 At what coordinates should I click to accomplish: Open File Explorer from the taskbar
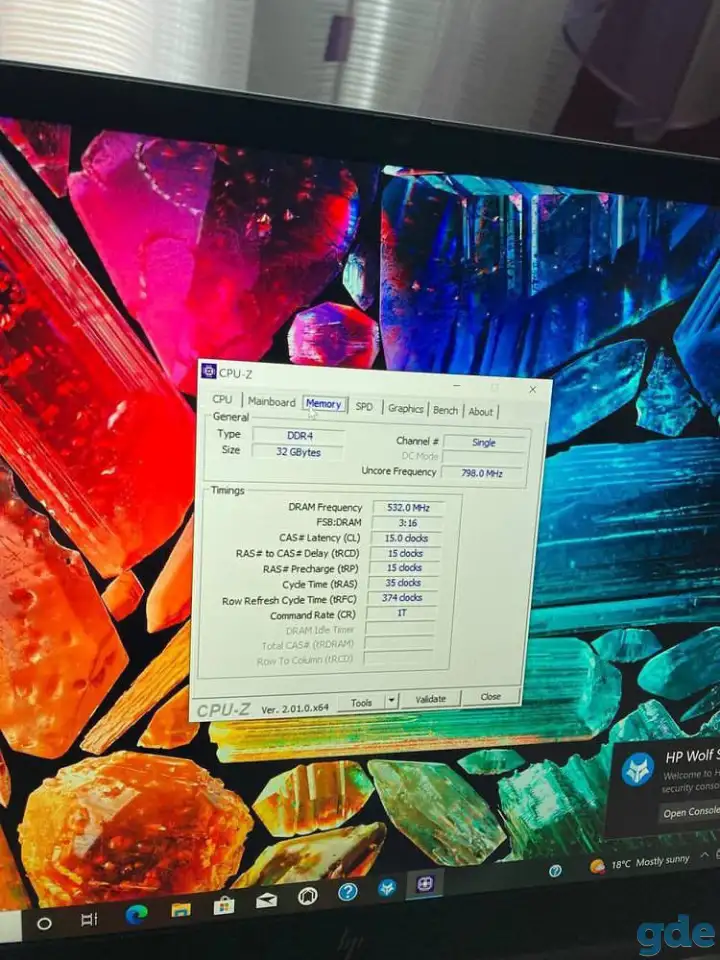point(181,910)
